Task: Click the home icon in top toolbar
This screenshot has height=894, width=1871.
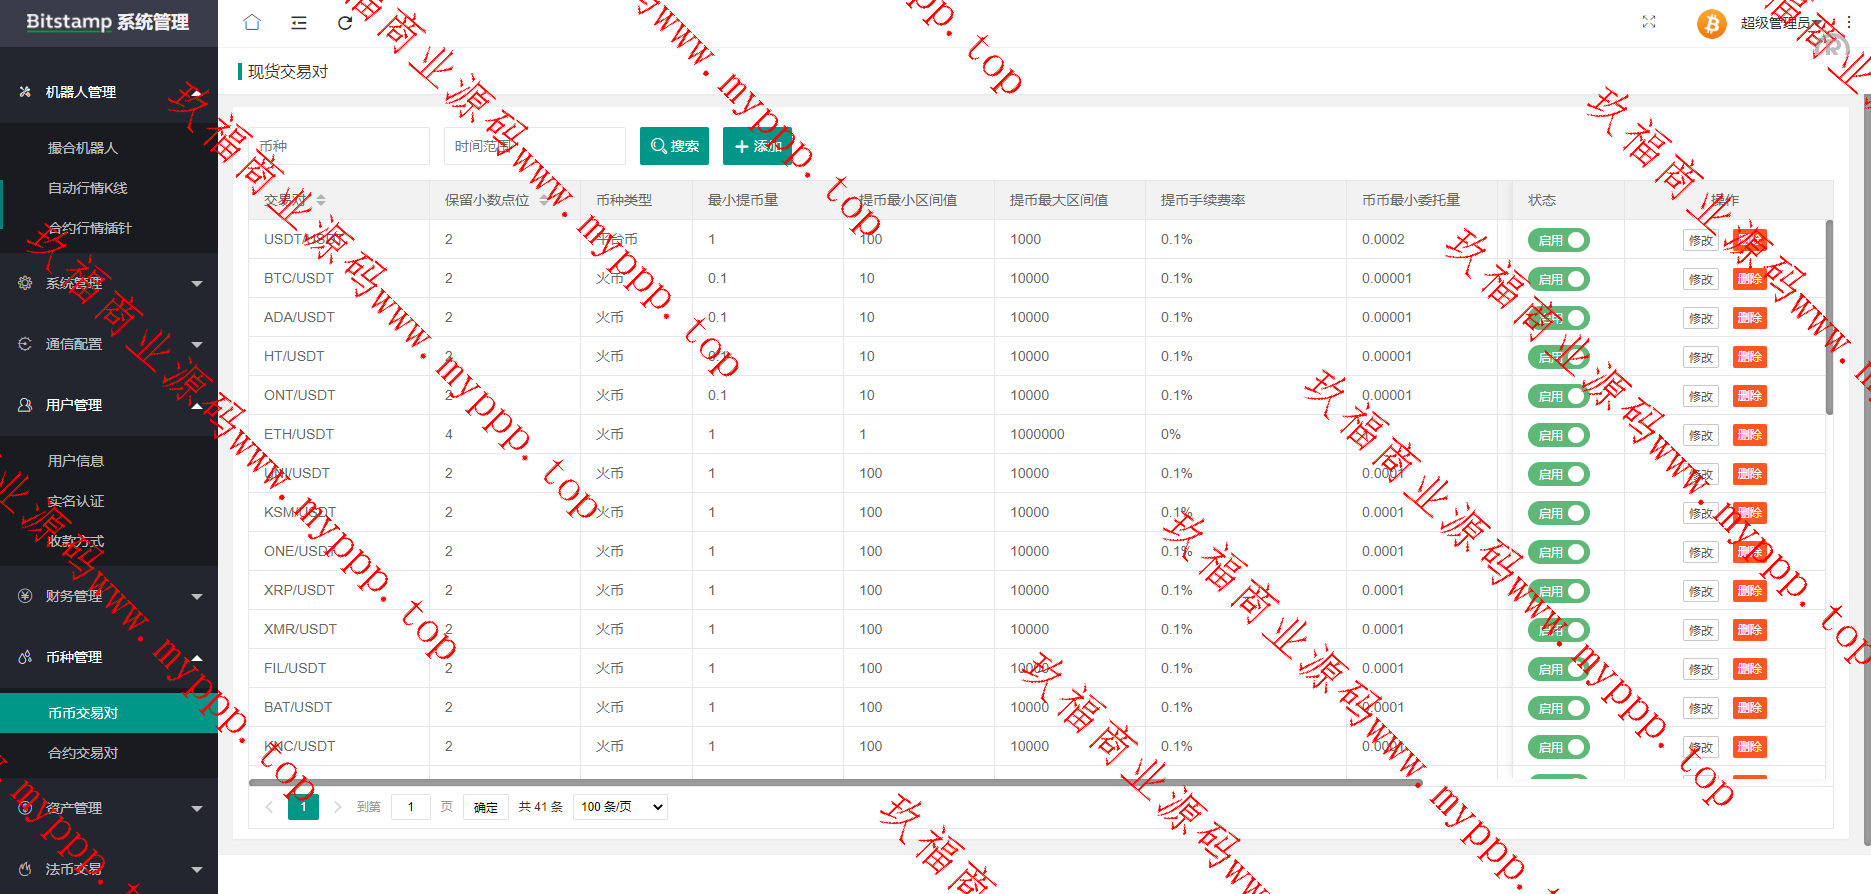Action: tap(252, 23)
